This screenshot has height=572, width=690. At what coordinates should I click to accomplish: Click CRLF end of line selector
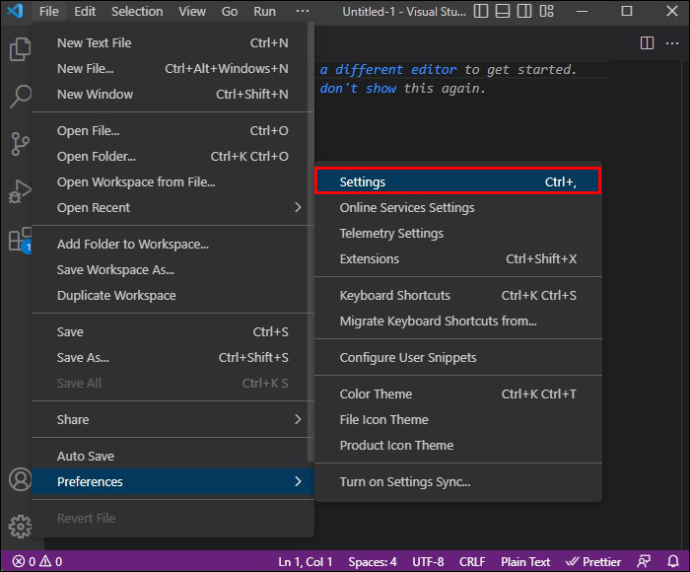472,561
